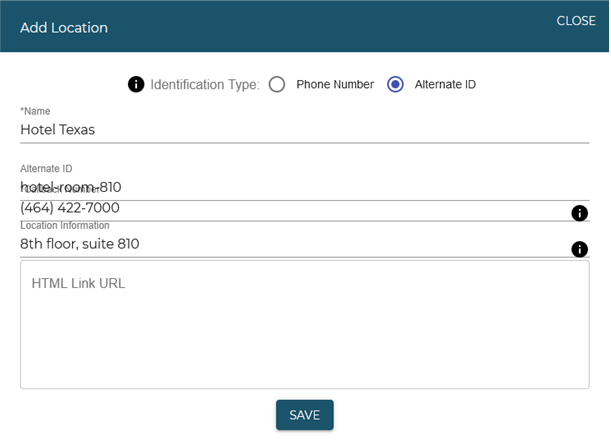611x442 pixels.
Task: Select the Phone Number radio button
Action: pyautogui.click(x=277, y=84)
